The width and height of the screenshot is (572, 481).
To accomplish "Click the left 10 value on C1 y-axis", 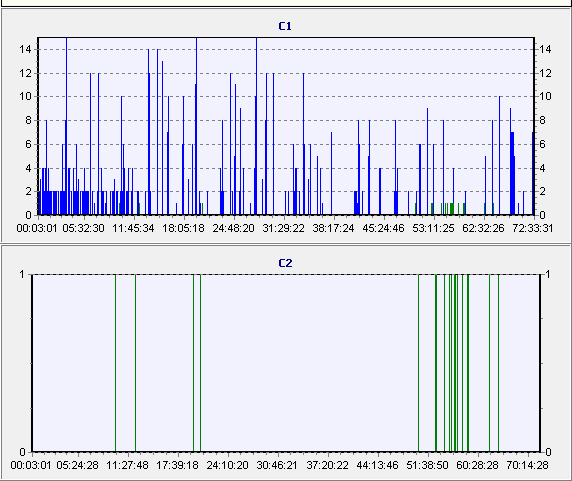I will 26,97.
